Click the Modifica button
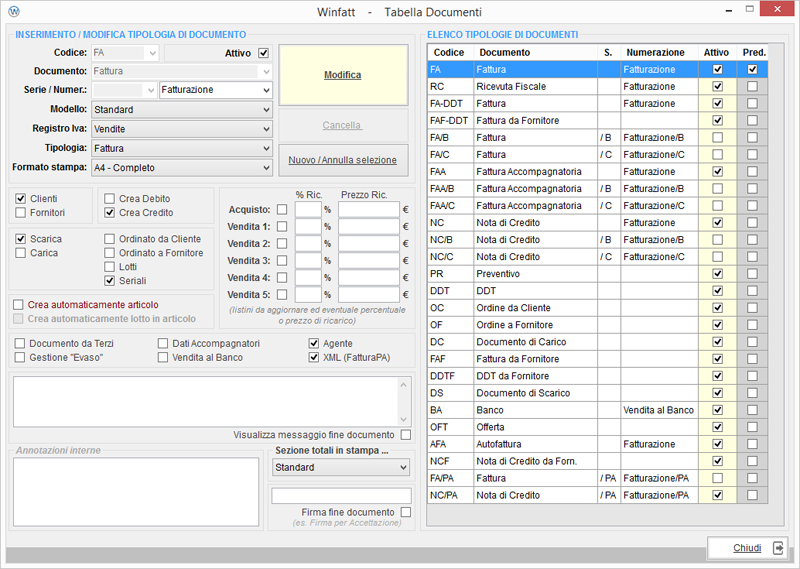 (x=343, y=75)
